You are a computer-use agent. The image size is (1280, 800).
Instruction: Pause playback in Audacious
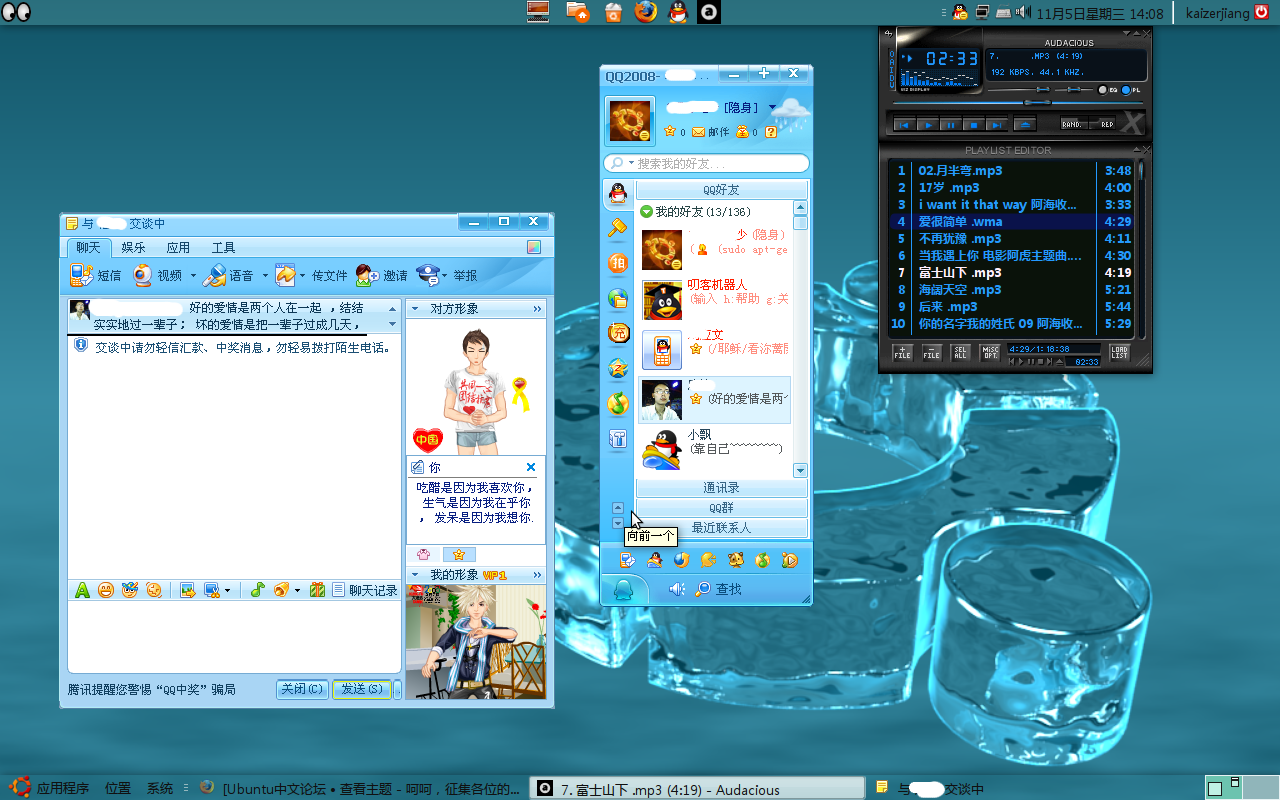click(950, 125)
